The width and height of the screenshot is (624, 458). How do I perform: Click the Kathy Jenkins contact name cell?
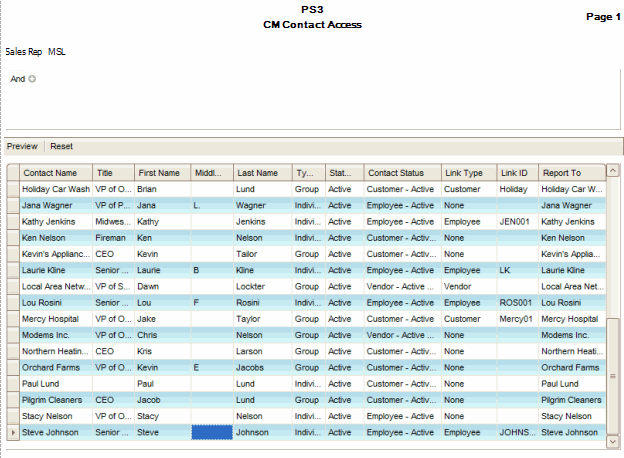[56, 221]
